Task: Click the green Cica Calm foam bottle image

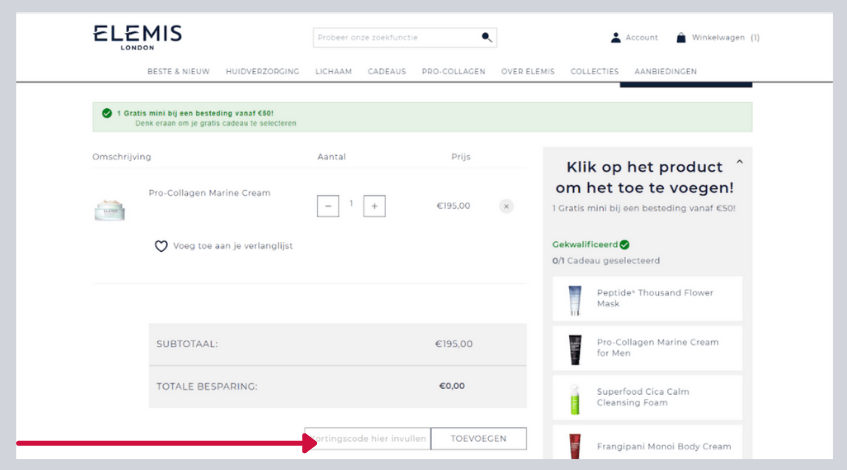Action: pos(575,399)
